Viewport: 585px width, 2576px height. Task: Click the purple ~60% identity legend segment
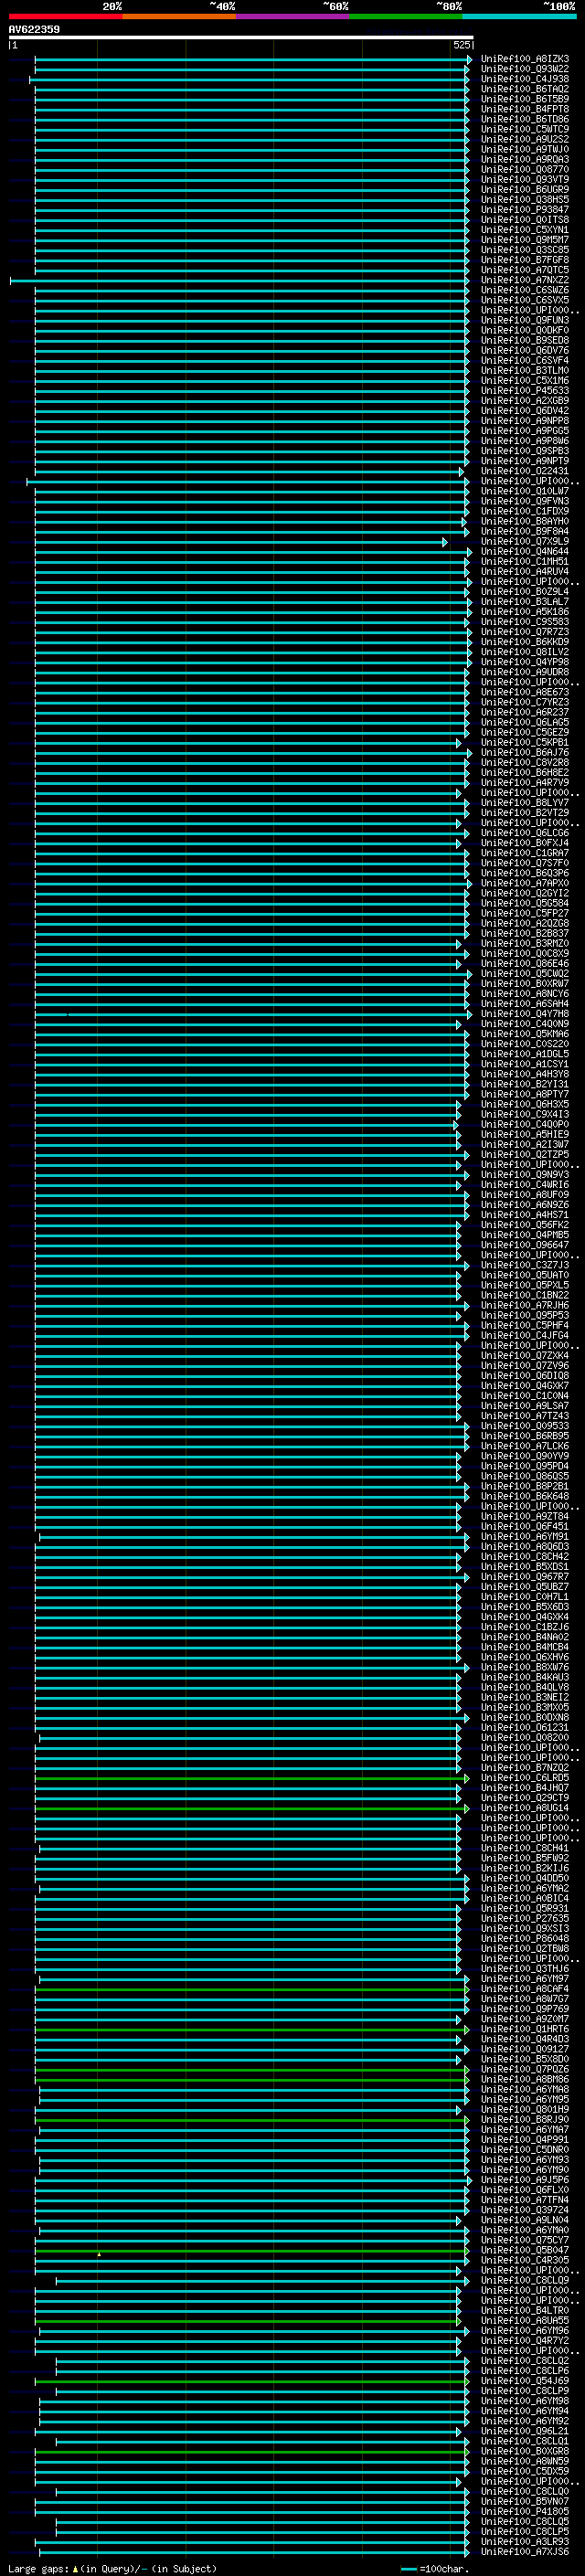pos(293,16)
